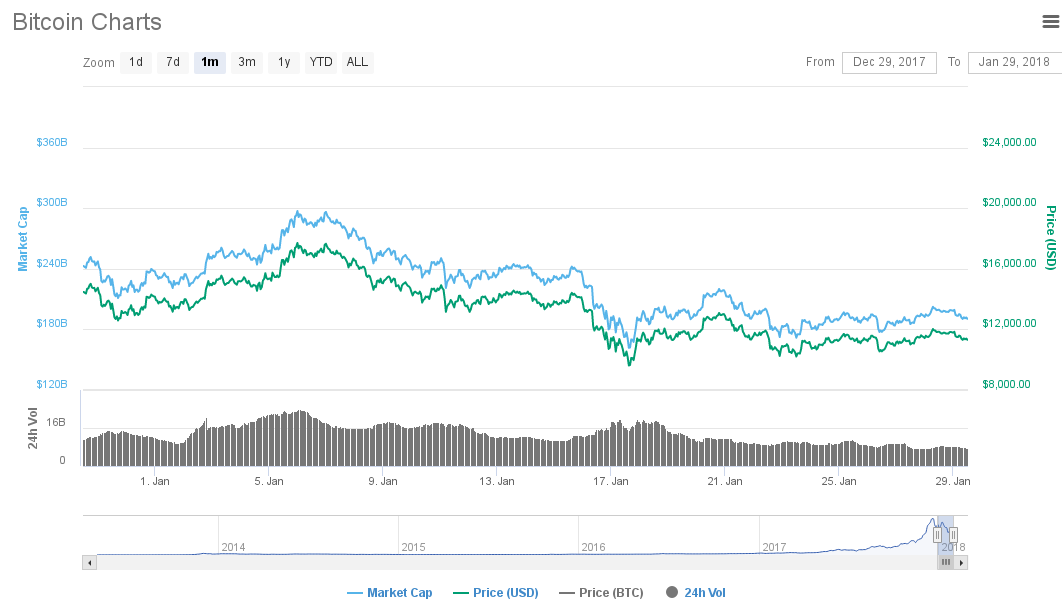Open the chart hamburger menu
The width and height of the screenshot is (1062, 604).
1050,22
